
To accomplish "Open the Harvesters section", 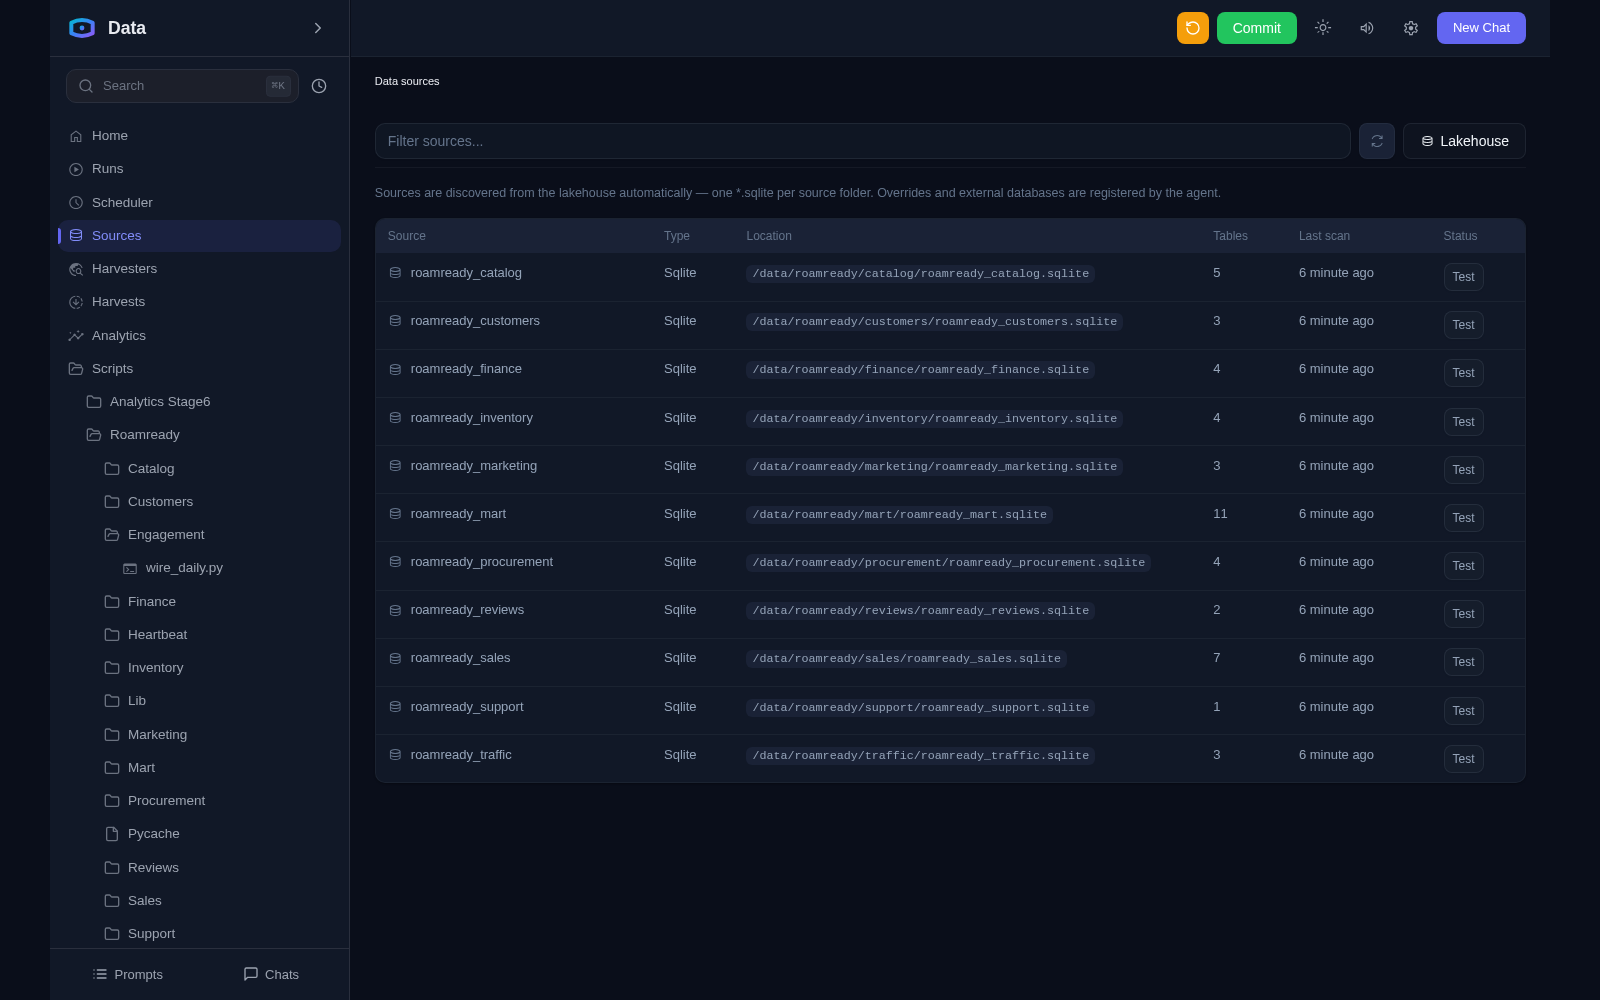I will 199,269.
